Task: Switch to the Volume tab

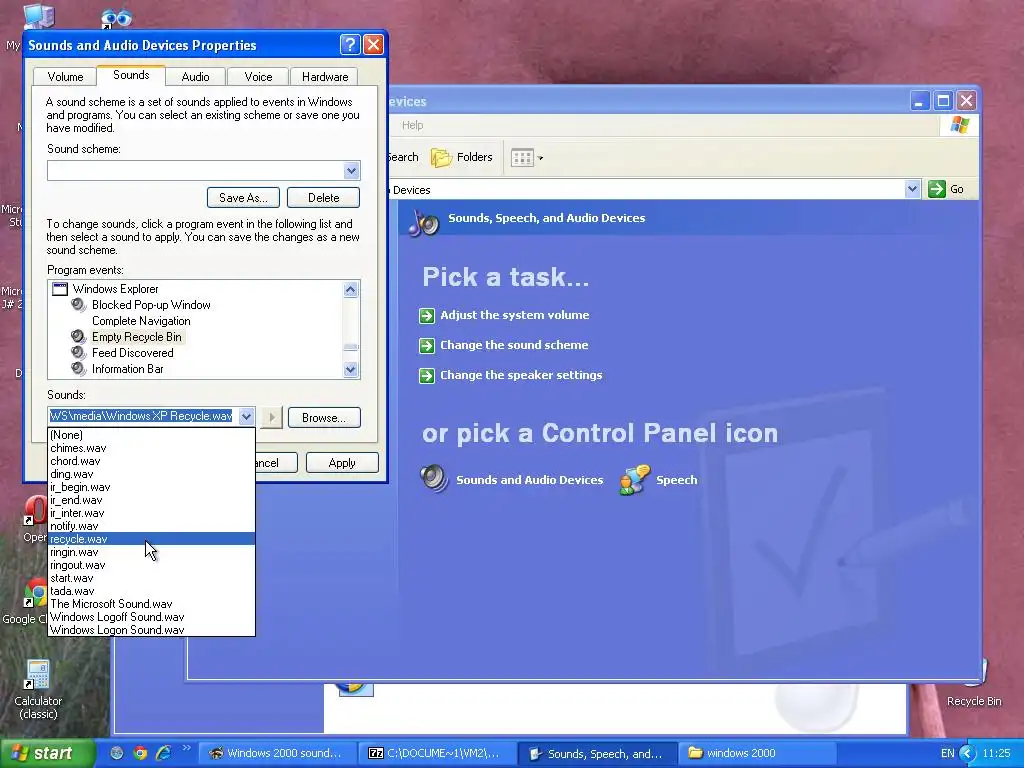Action: pyautogui.click(x=65, y=76)
